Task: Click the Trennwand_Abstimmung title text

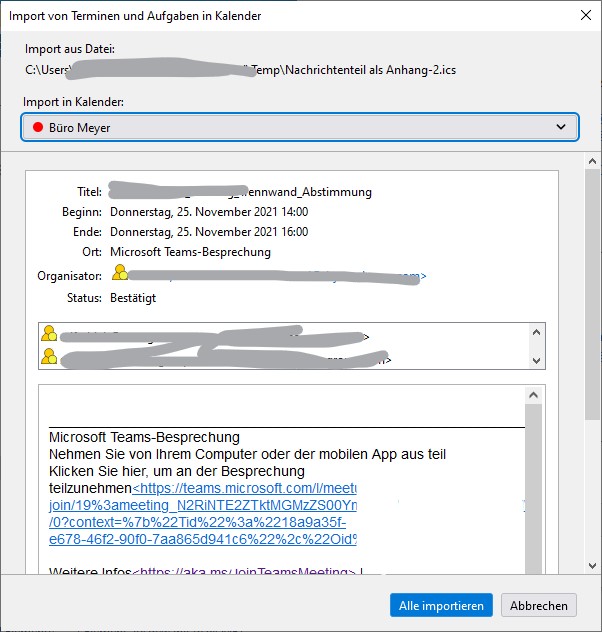Action: coord(310,192)
